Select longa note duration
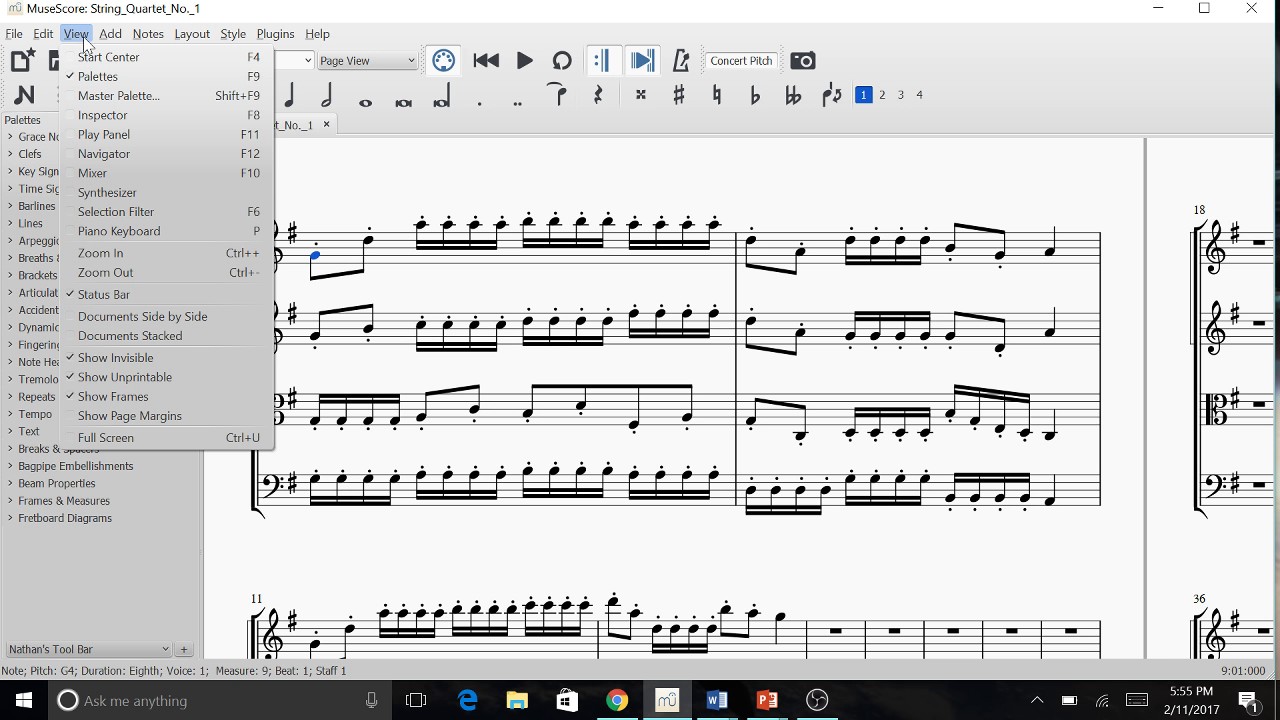This screenshot has width=1280, height=720. 442,97
